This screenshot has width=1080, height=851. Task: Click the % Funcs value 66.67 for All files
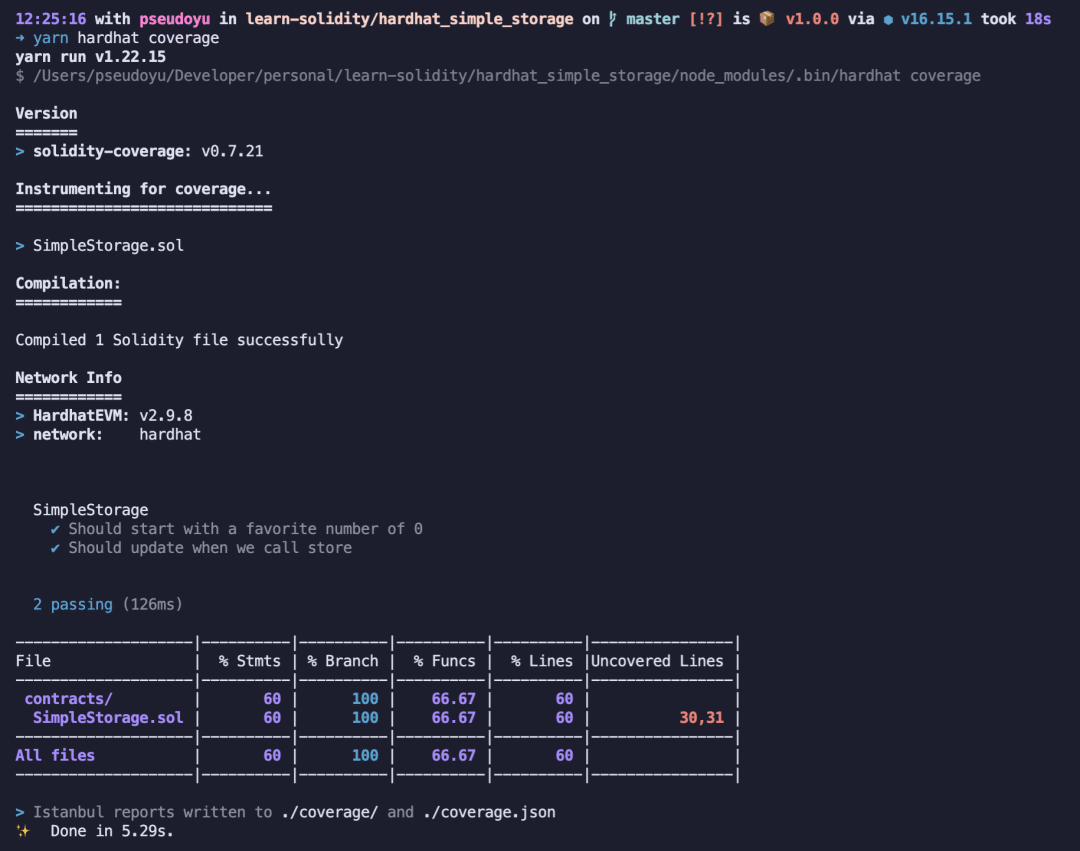coord(453,755)
